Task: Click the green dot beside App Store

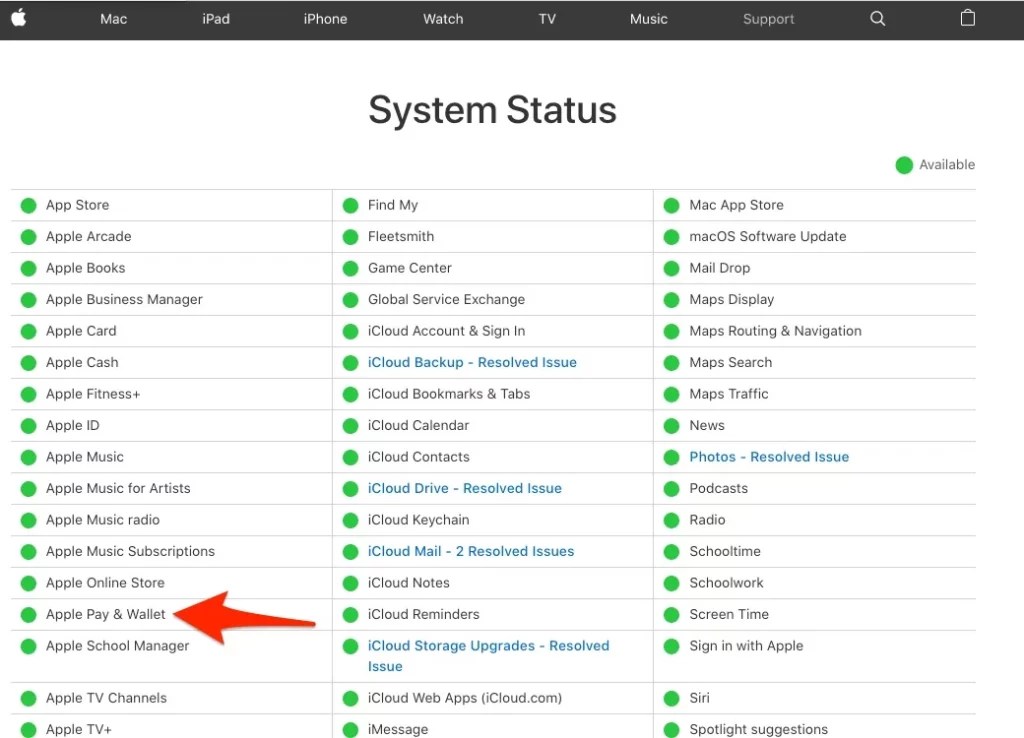Action: pos(28,206)
